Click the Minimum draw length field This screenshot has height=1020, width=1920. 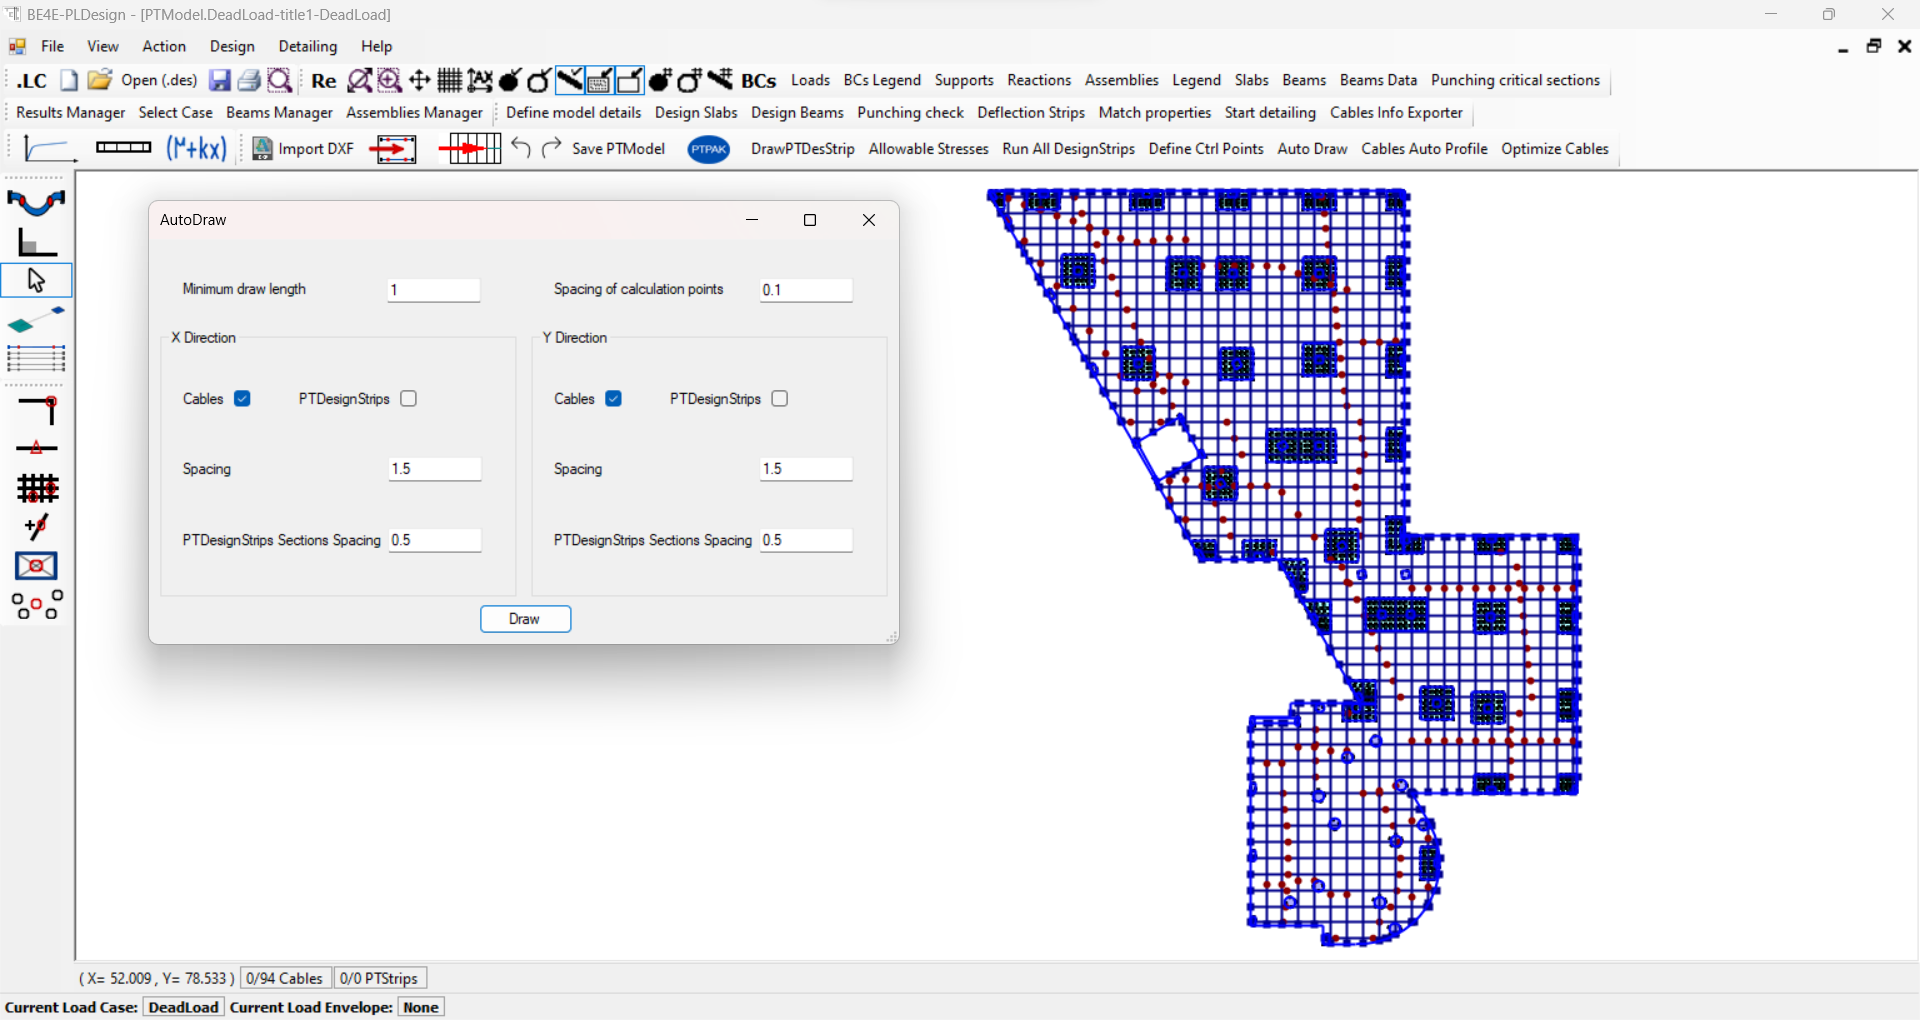[434, 290]
